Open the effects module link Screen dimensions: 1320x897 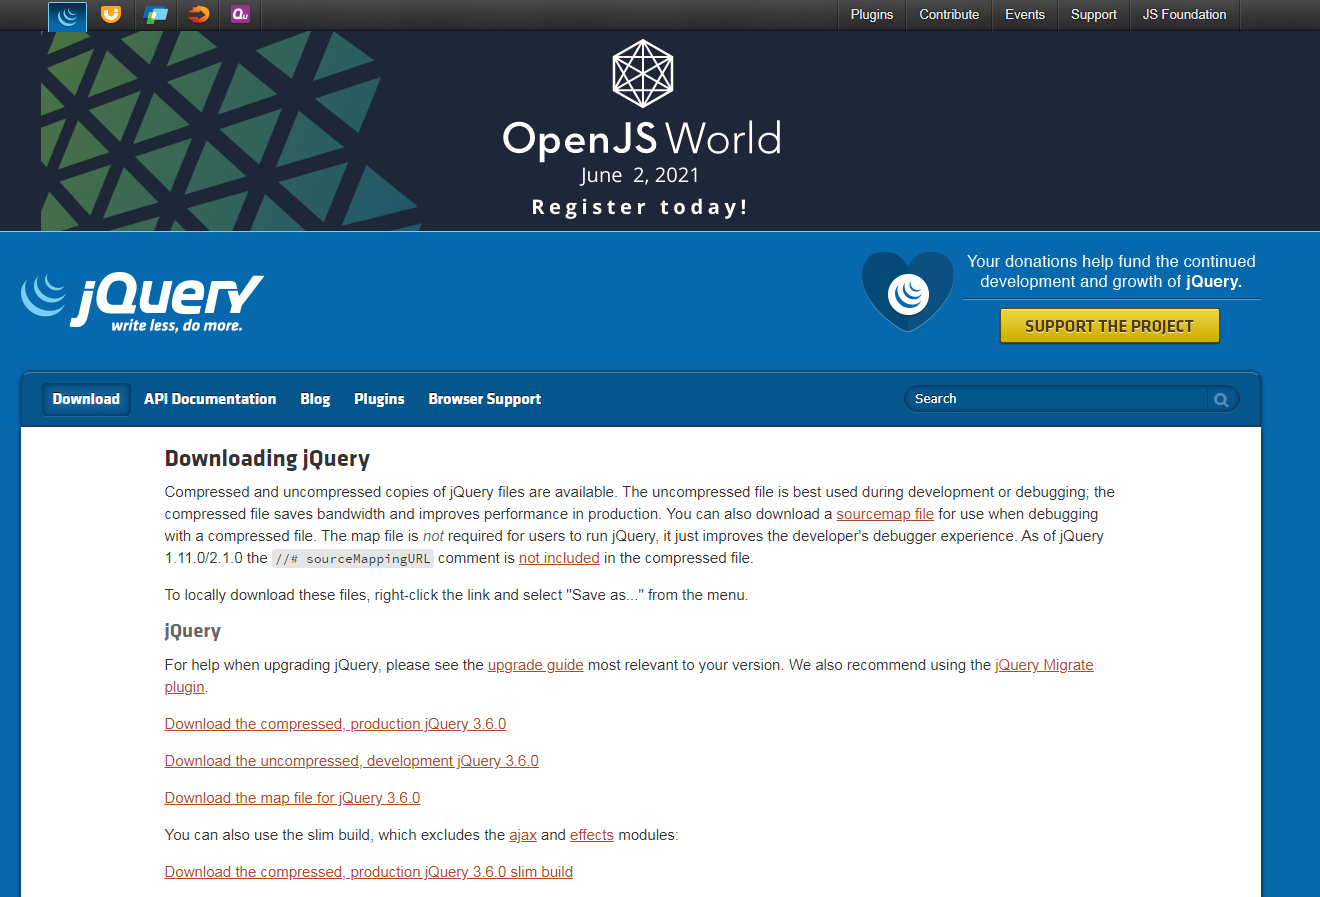[592, 835]
